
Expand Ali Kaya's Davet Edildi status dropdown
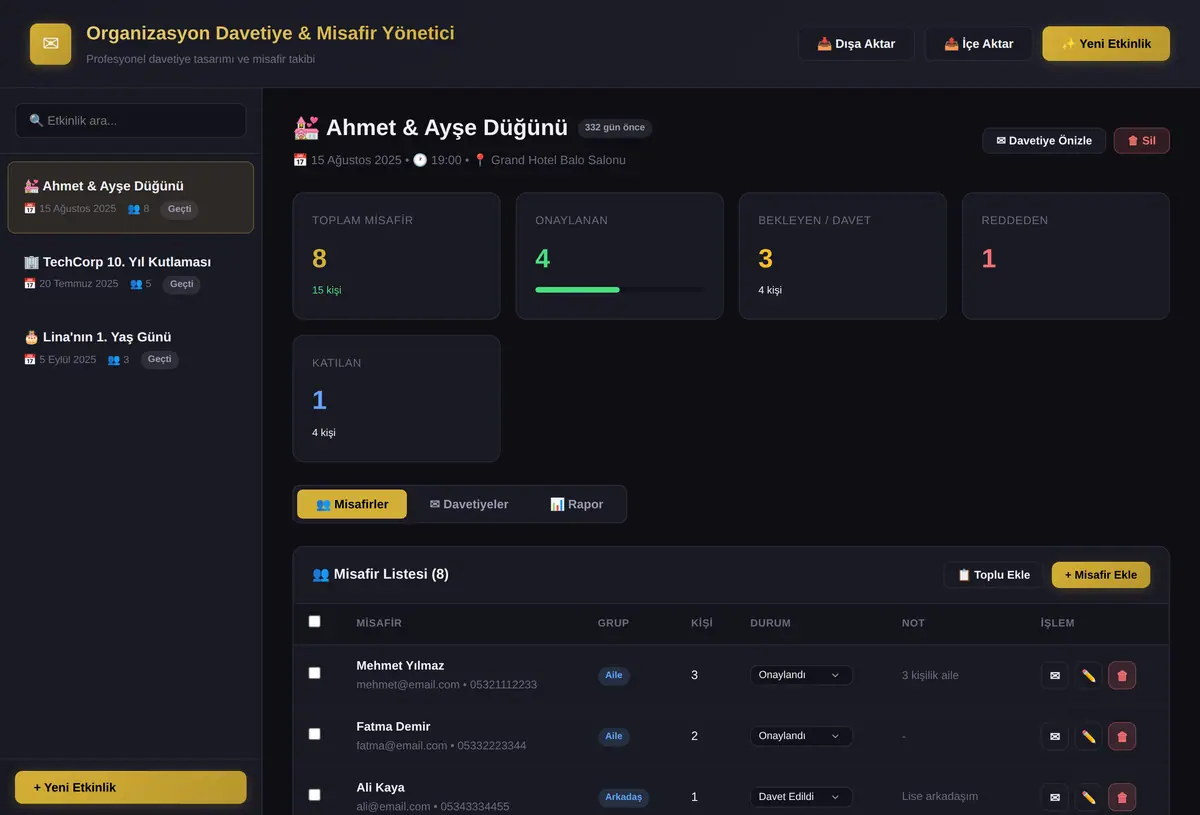801,797
